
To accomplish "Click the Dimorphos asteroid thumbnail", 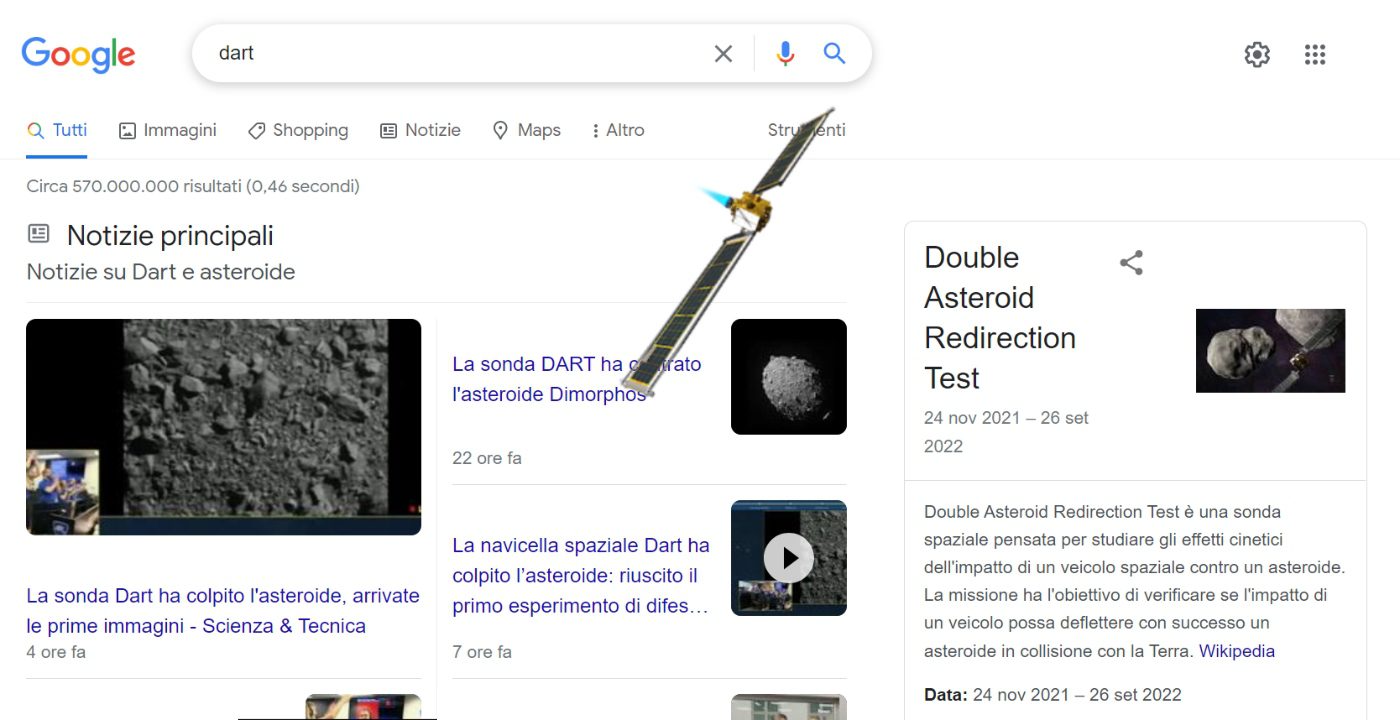I will pos(788,377).
